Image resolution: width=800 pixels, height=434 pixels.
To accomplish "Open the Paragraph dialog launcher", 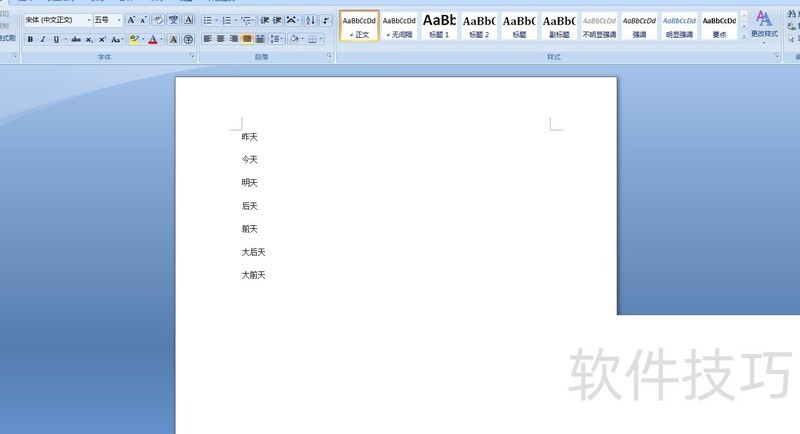I will (x=330, y=56).
